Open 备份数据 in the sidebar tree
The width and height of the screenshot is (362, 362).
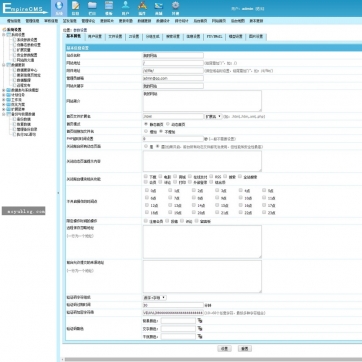pyautogui.click(x=24, y=119)
